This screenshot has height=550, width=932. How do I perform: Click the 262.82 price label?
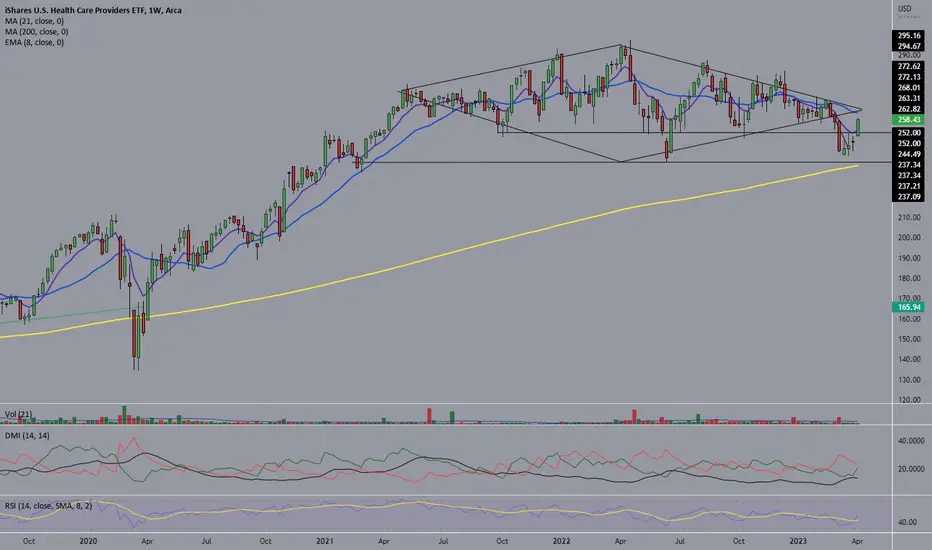tap(908, 109)
